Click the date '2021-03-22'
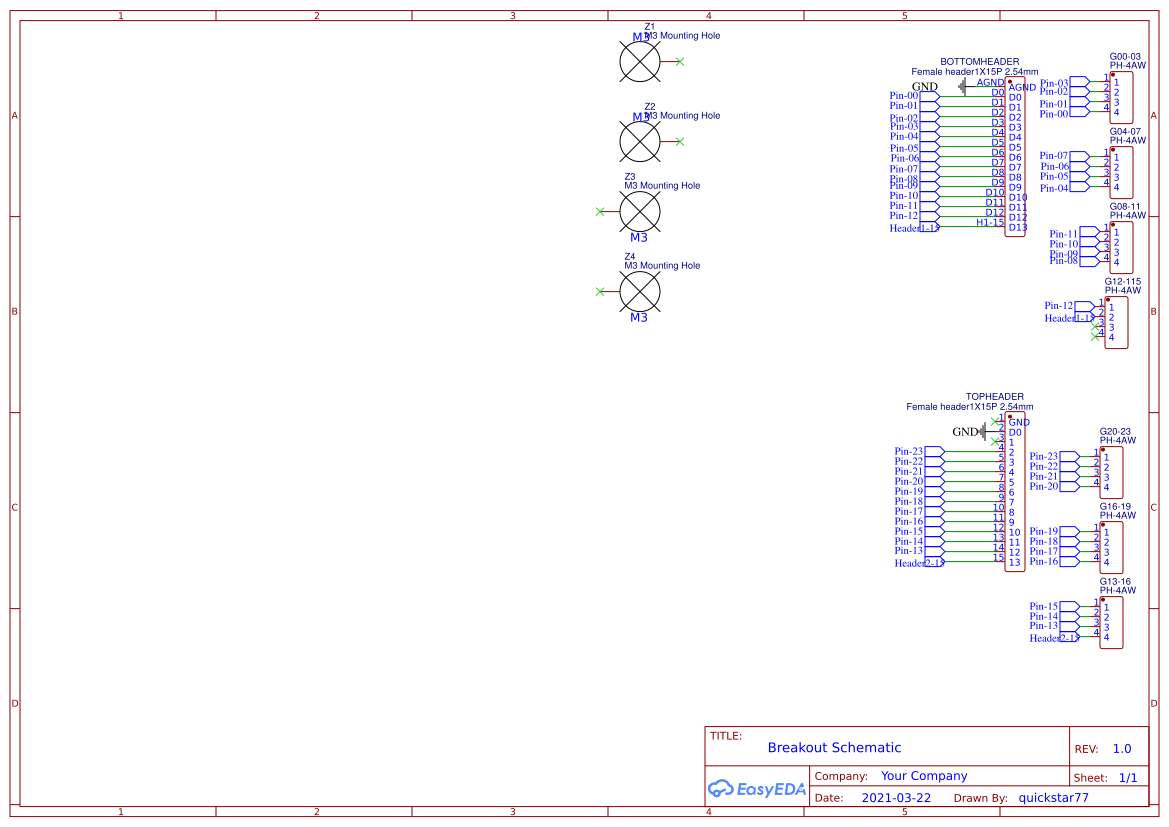The image size is (1169, 827). click(x=896, y=798)
